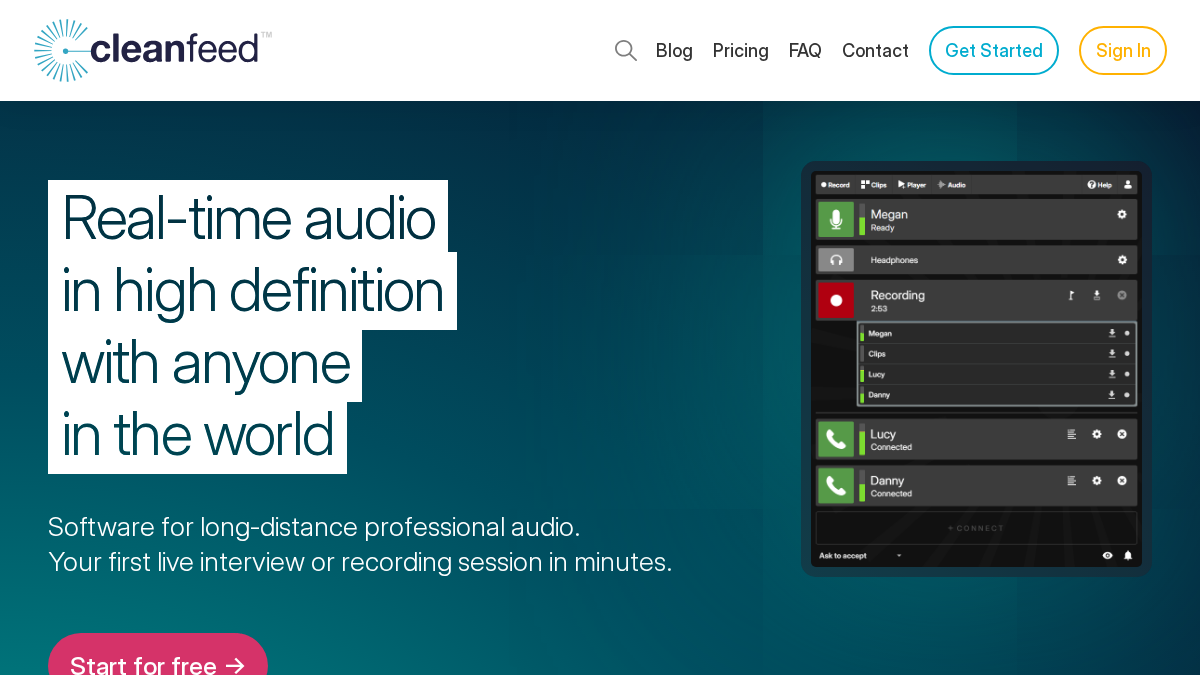Click Megan's Ready status text

click(882, 228)
